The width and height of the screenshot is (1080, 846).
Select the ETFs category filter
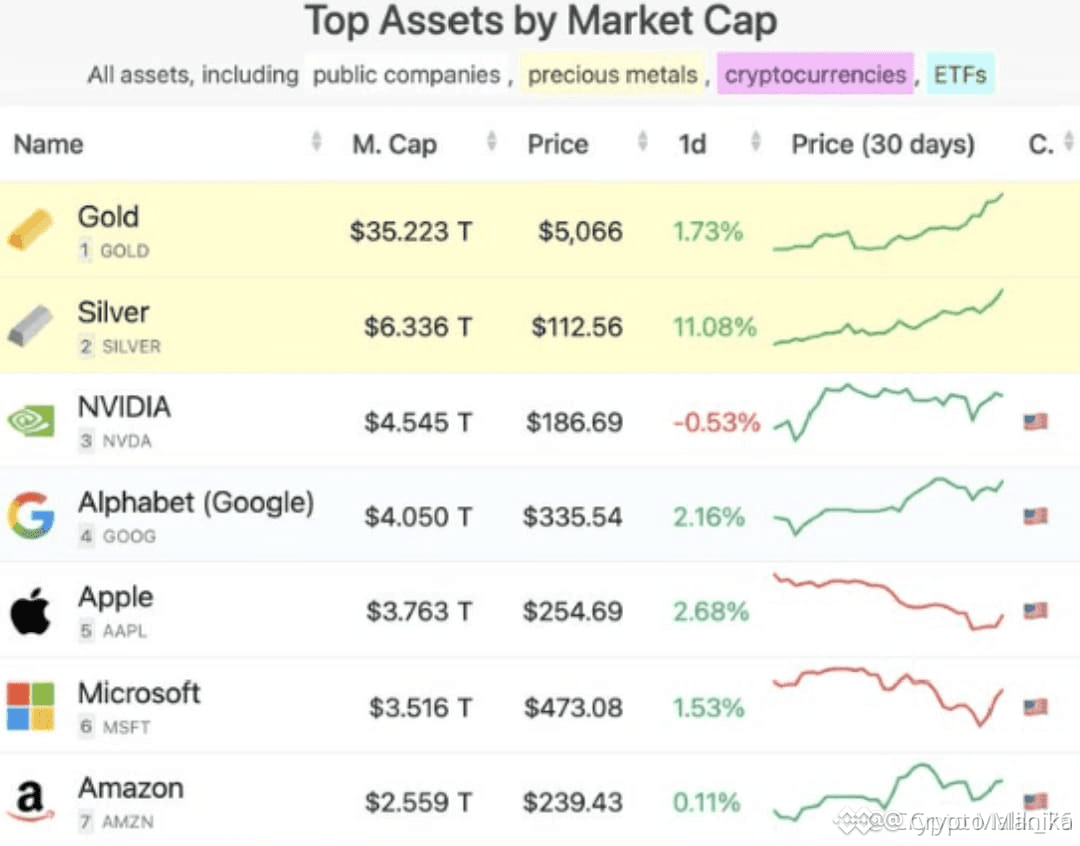tap(960, 73)
